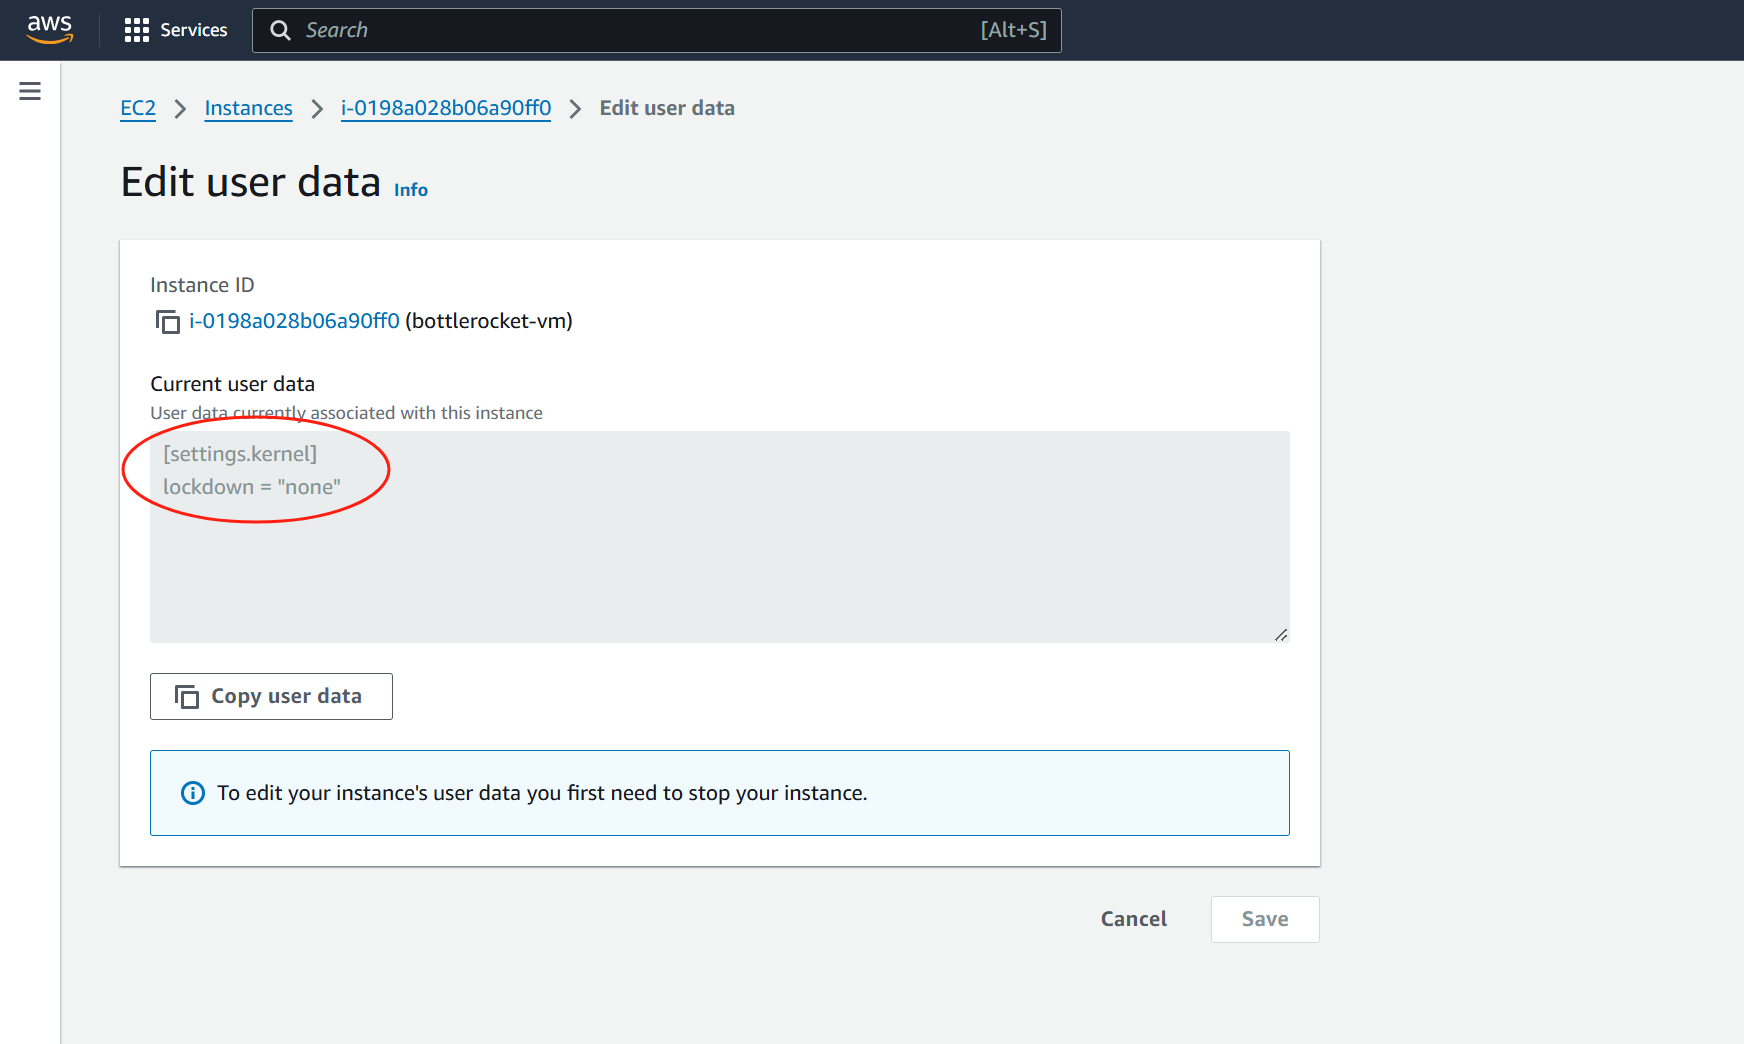This screenshot has height=1044, width=1744.
Task: Go to EC2 breadcrumb link
Action: (x=138, y=108)
